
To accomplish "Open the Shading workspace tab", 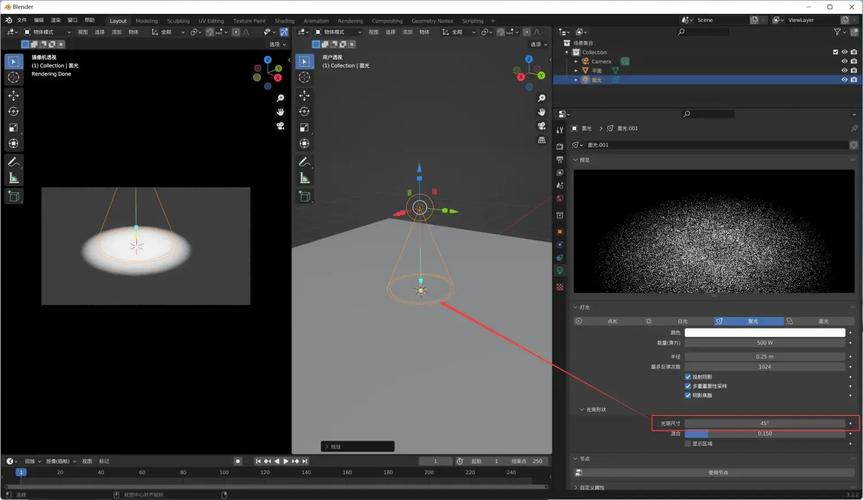I will [x=284, y=20].
